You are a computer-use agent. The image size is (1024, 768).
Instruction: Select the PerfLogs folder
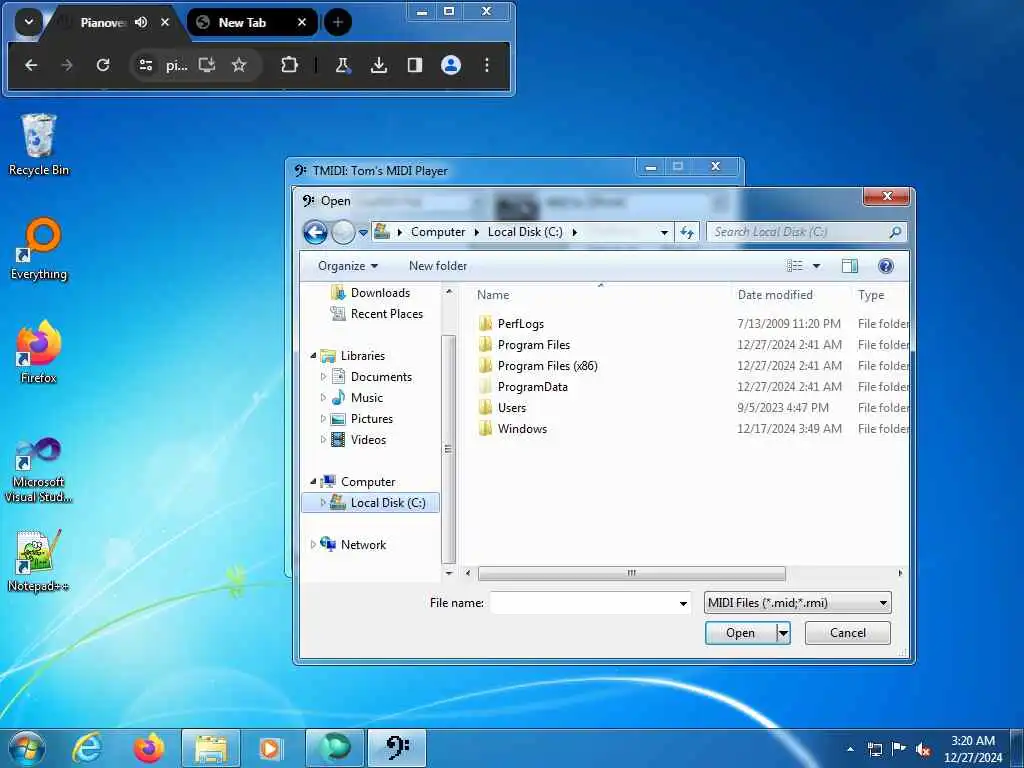point(520,323)
